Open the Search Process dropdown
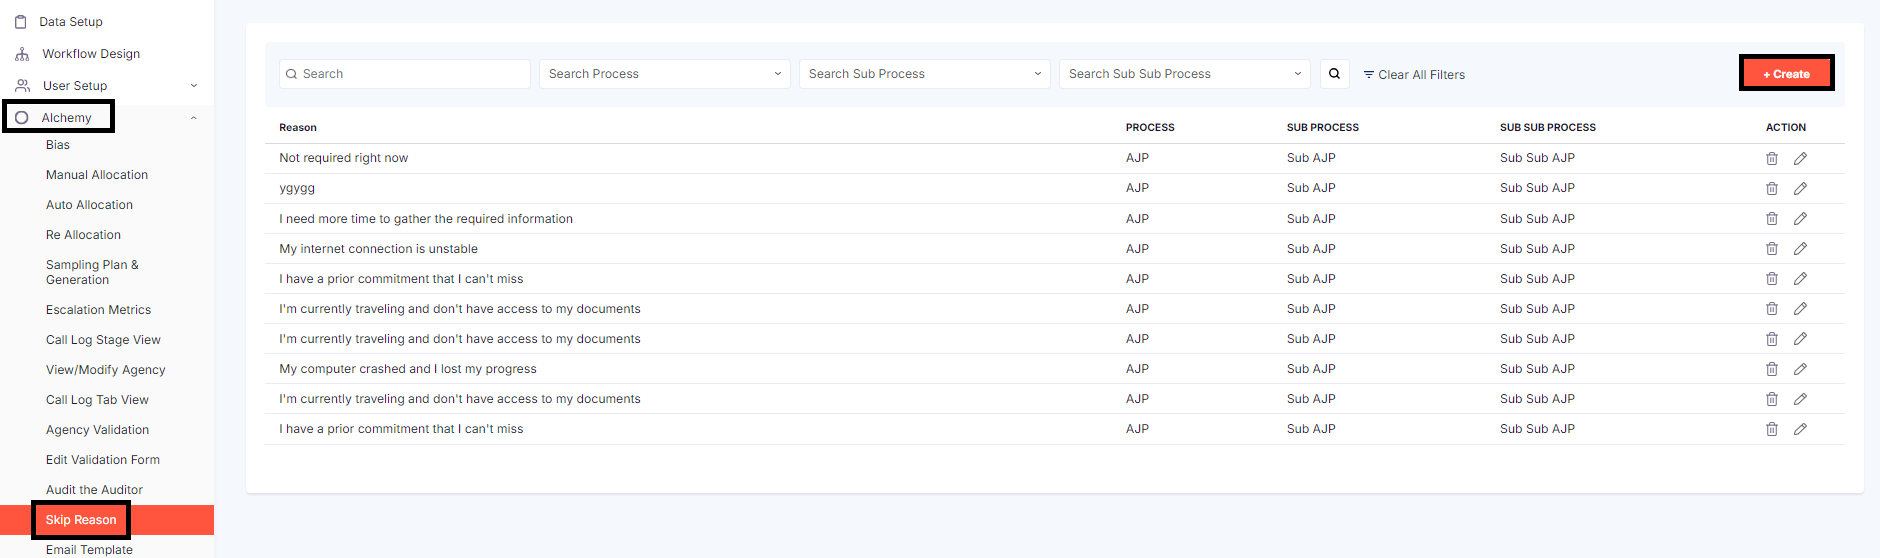The image size is (1880, 558). click(x=664, y=74)
